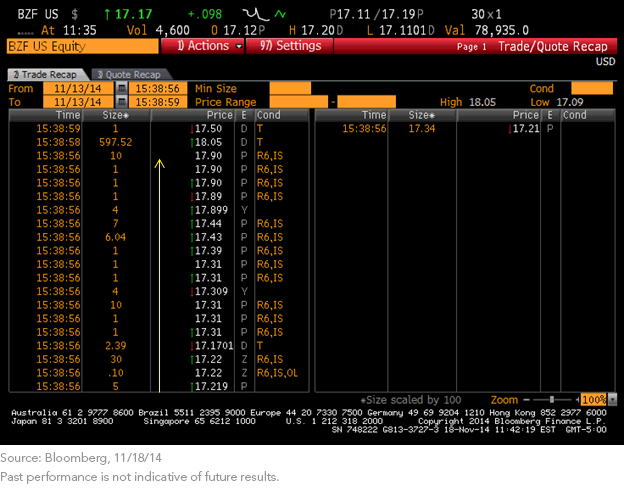Click the 17.50 trade price
The height and width of the screenshot is (493, 624).
(x=208, y=129)
